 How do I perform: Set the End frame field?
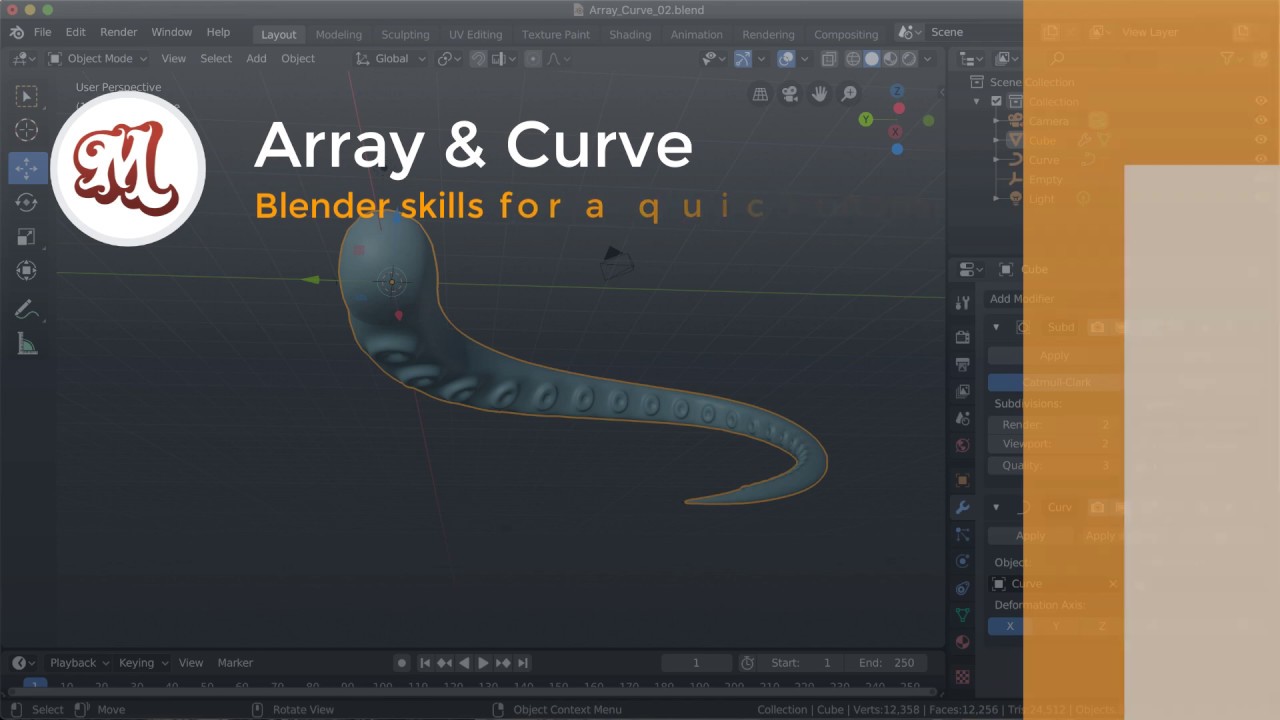coord(887,663)
